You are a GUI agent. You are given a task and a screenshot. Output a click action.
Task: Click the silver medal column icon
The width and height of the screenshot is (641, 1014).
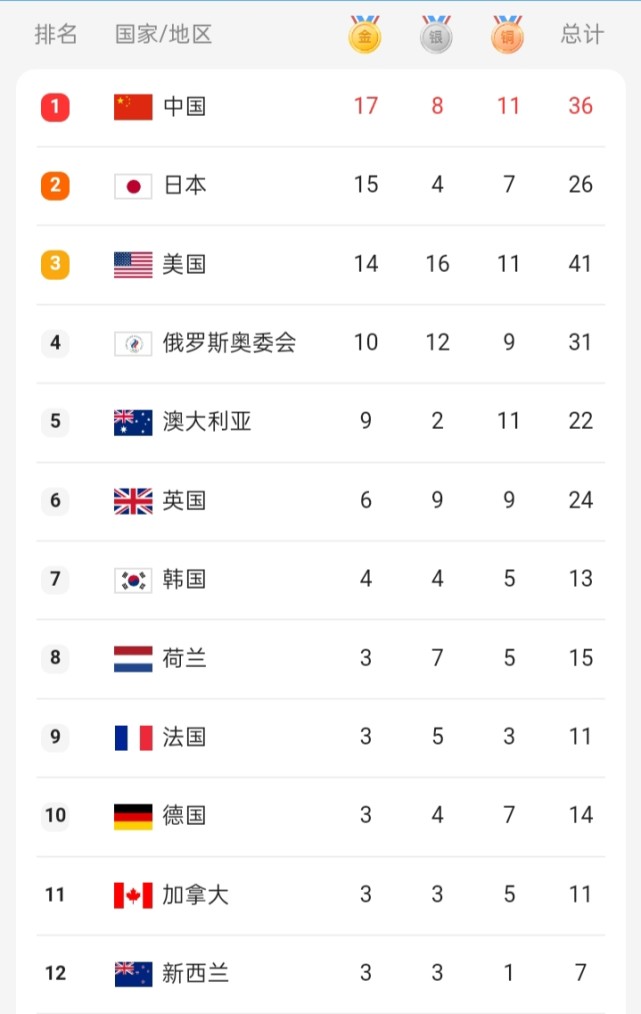pos(436,35)
